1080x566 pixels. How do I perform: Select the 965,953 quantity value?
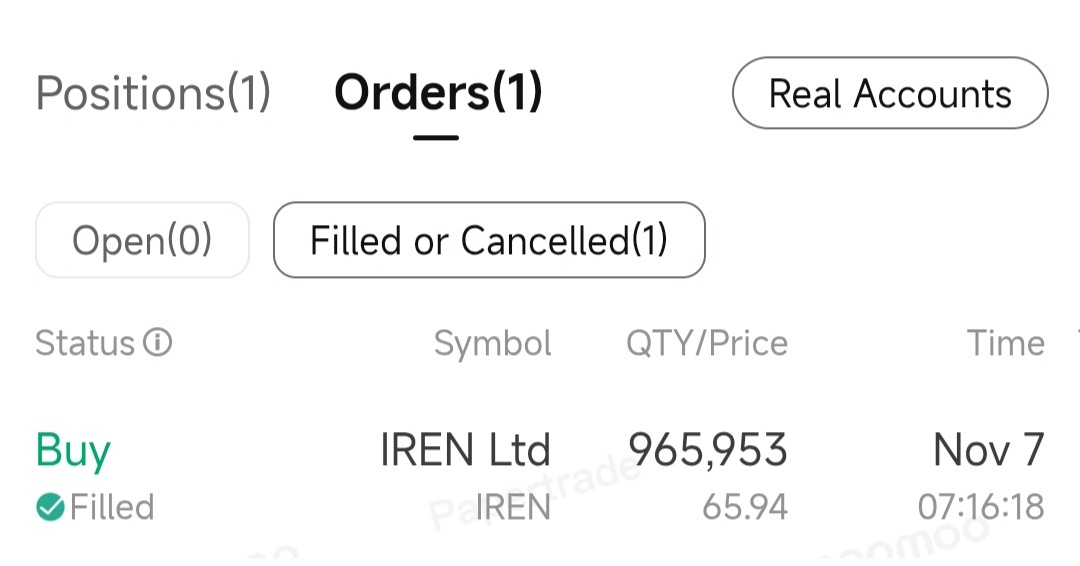coord(707,450)
